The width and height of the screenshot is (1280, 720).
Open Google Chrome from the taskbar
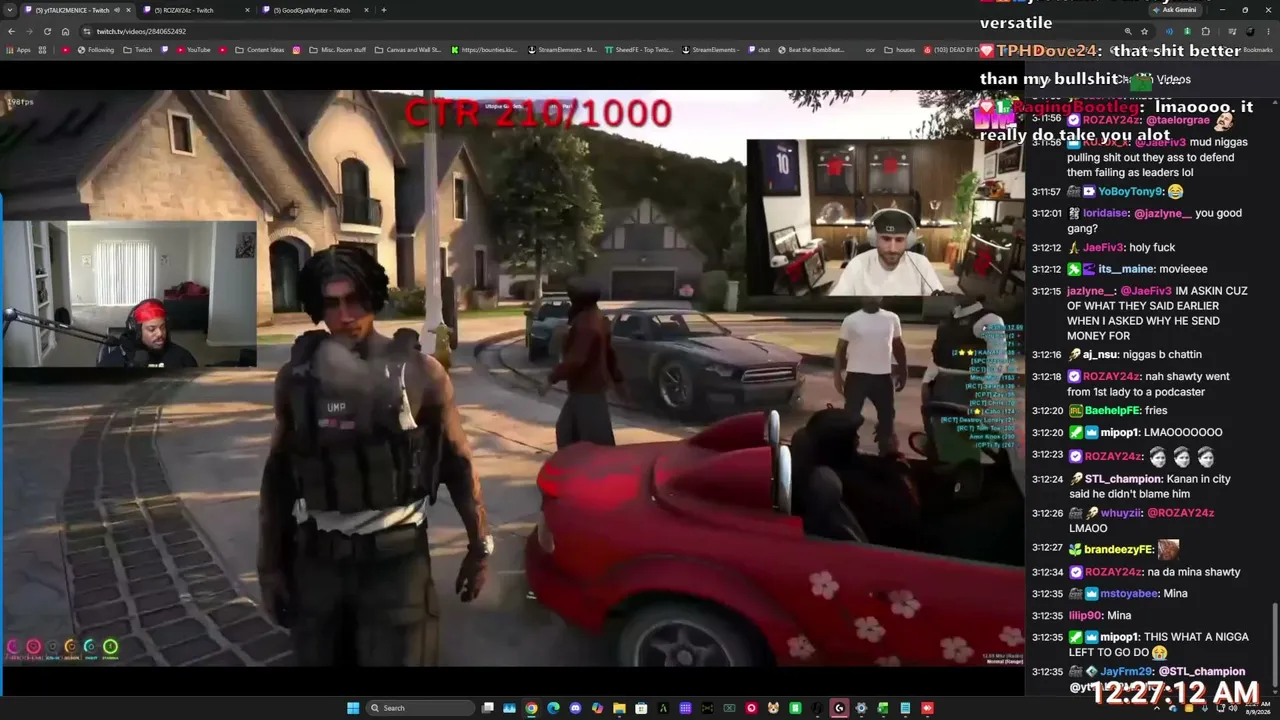tap(531, 708)
